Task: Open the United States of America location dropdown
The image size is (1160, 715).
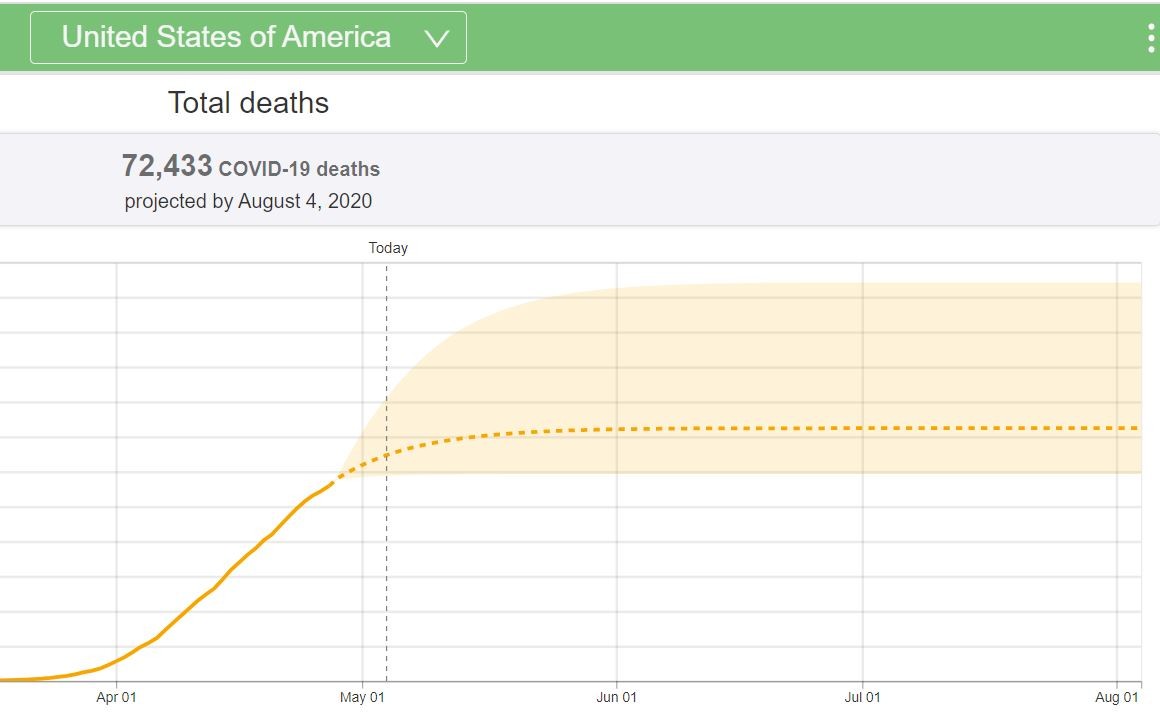Action: [x=248, y=37]
